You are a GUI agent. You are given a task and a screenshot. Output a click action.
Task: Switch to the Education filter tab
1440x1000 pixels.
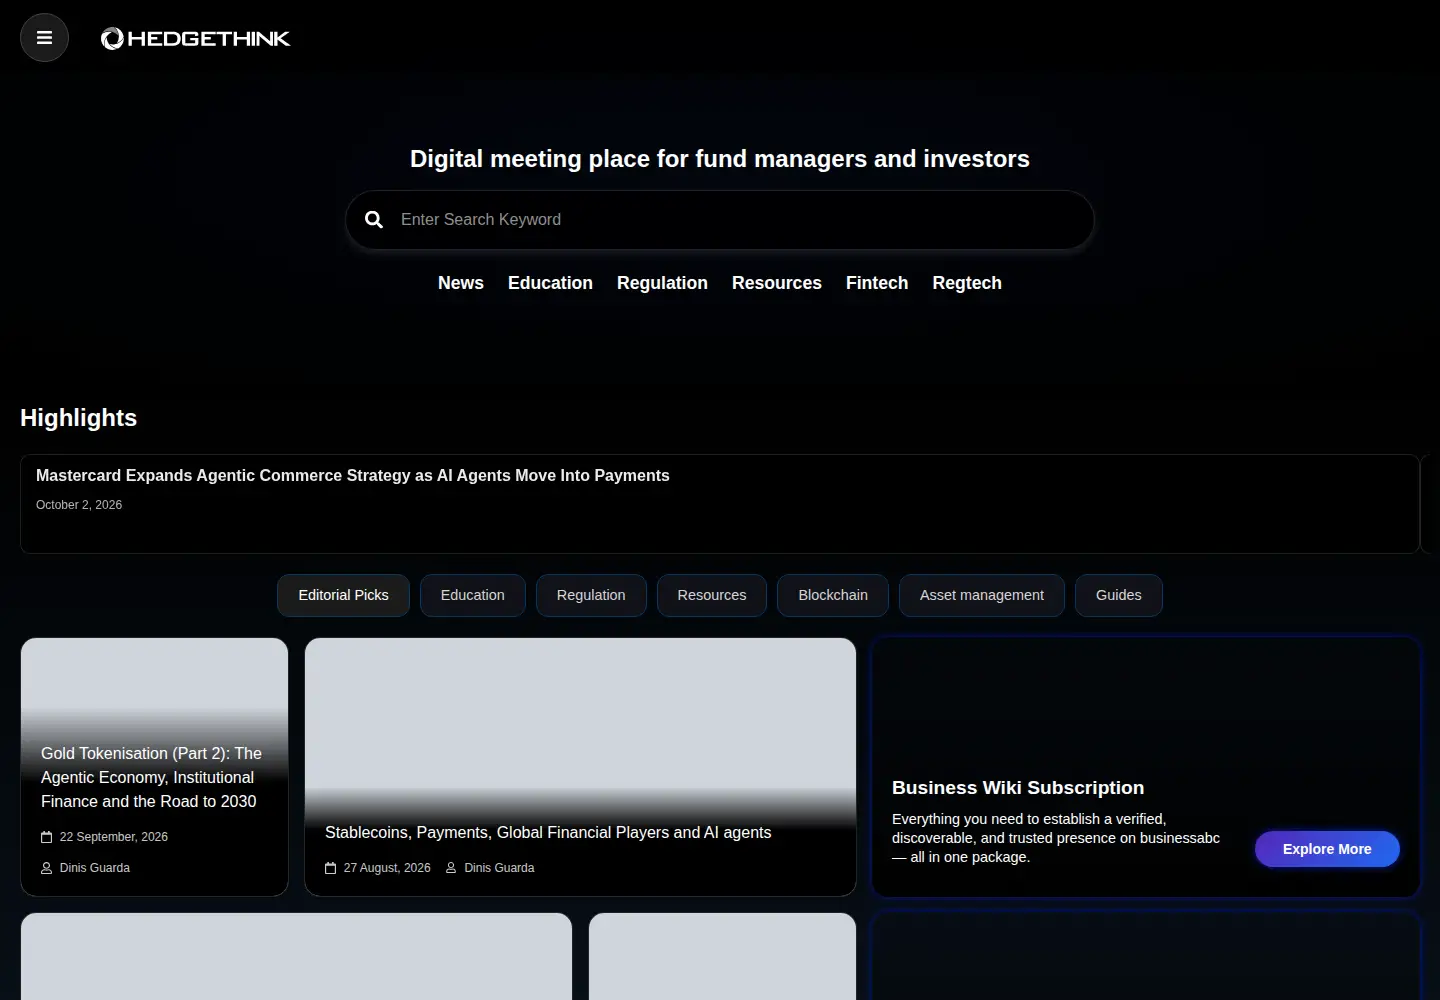(473, 595)
